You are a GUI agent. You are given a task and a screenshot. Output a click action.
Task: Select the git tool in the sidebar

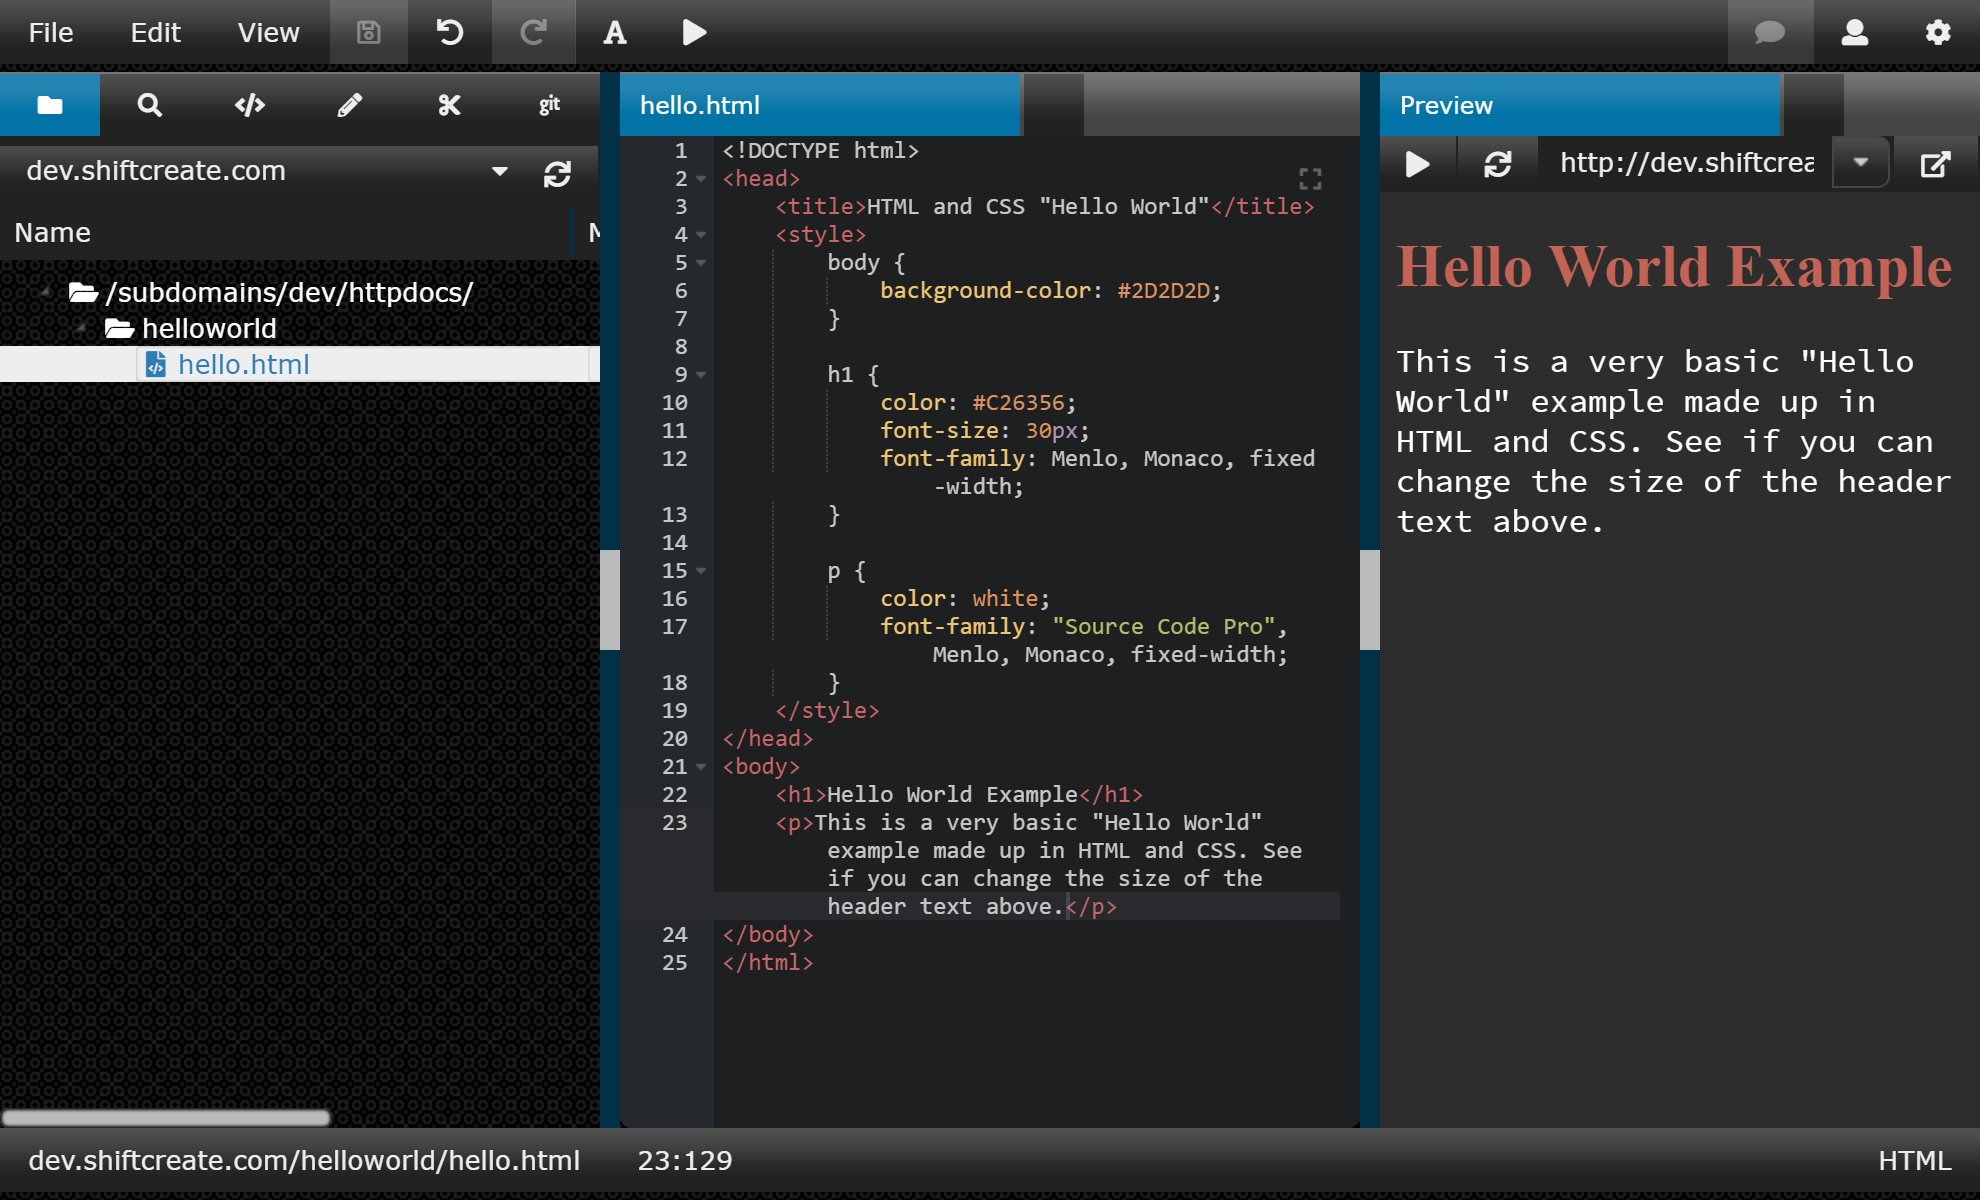click(549, 104)
